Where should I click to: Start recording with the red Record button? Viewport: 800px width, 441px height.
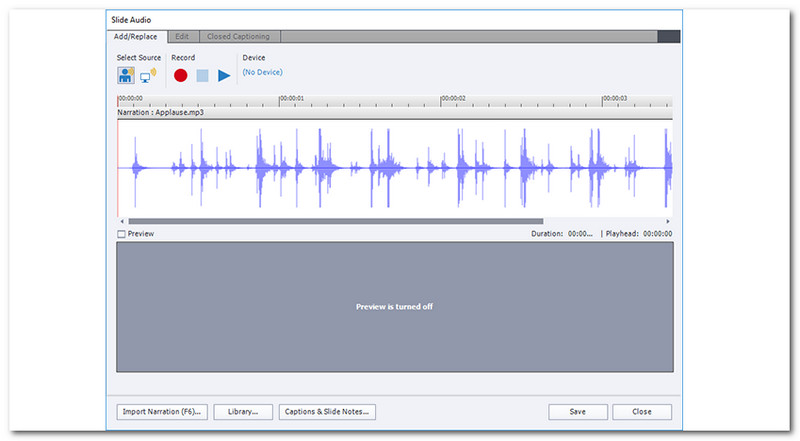click(181, 75)
